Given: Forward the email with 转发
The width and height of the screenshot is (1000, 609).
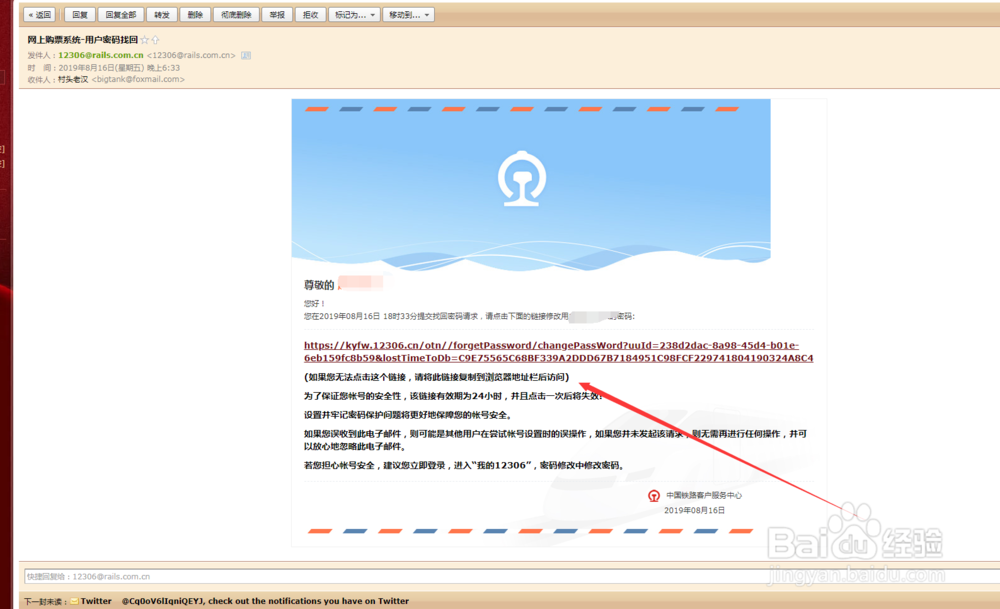Looking at the screenshot, I should (162, 15).
